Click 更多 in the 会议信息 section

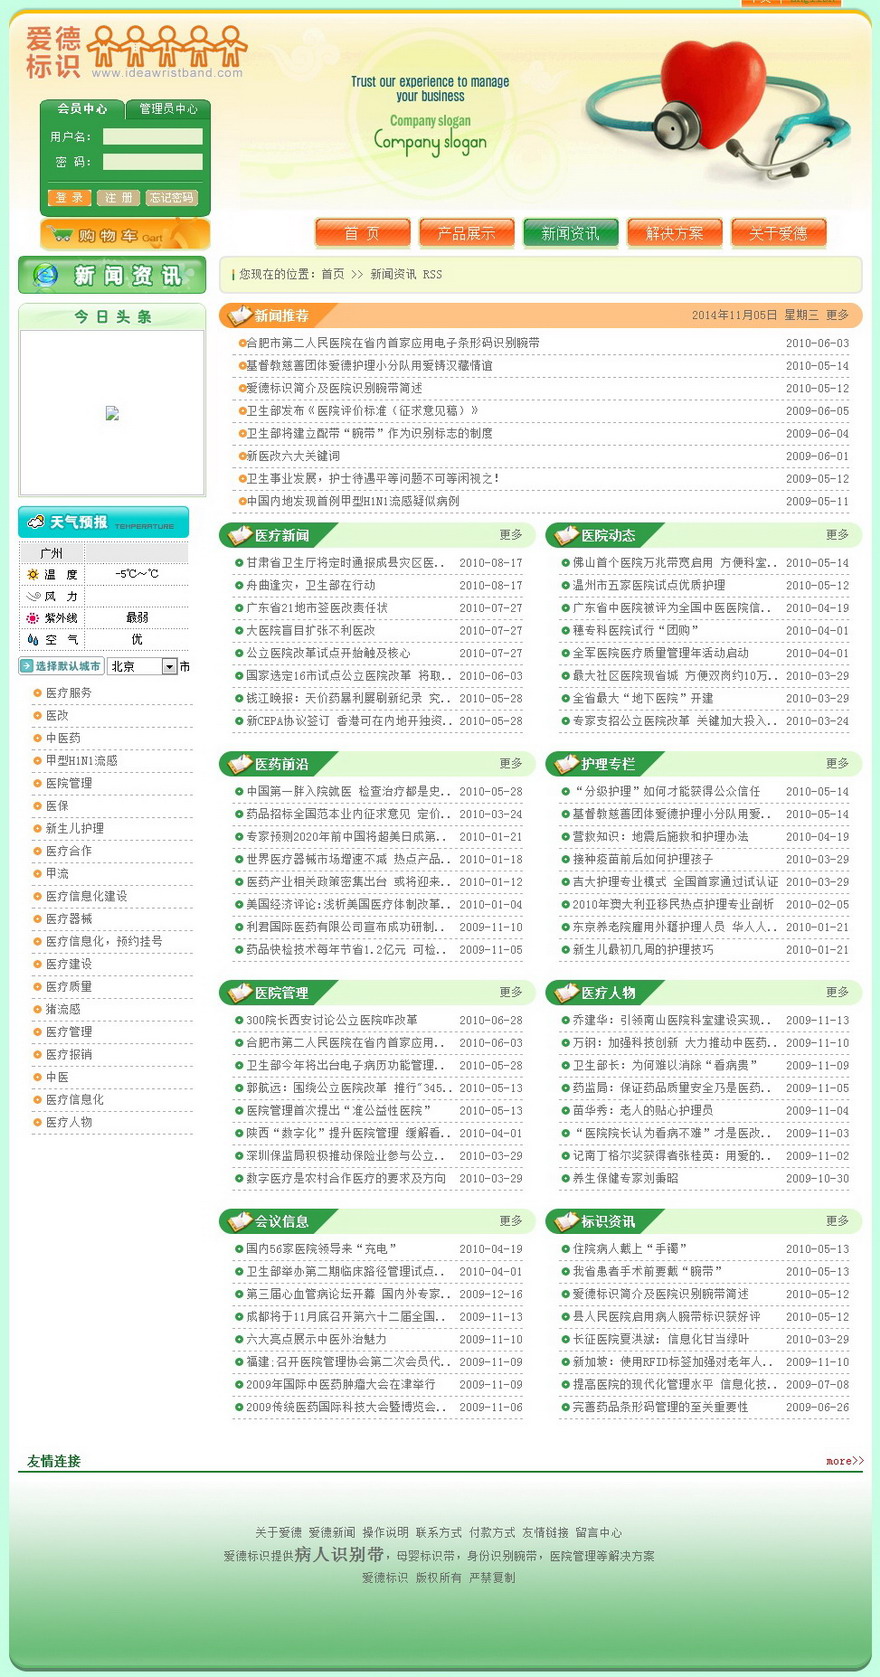(511, 1221)
